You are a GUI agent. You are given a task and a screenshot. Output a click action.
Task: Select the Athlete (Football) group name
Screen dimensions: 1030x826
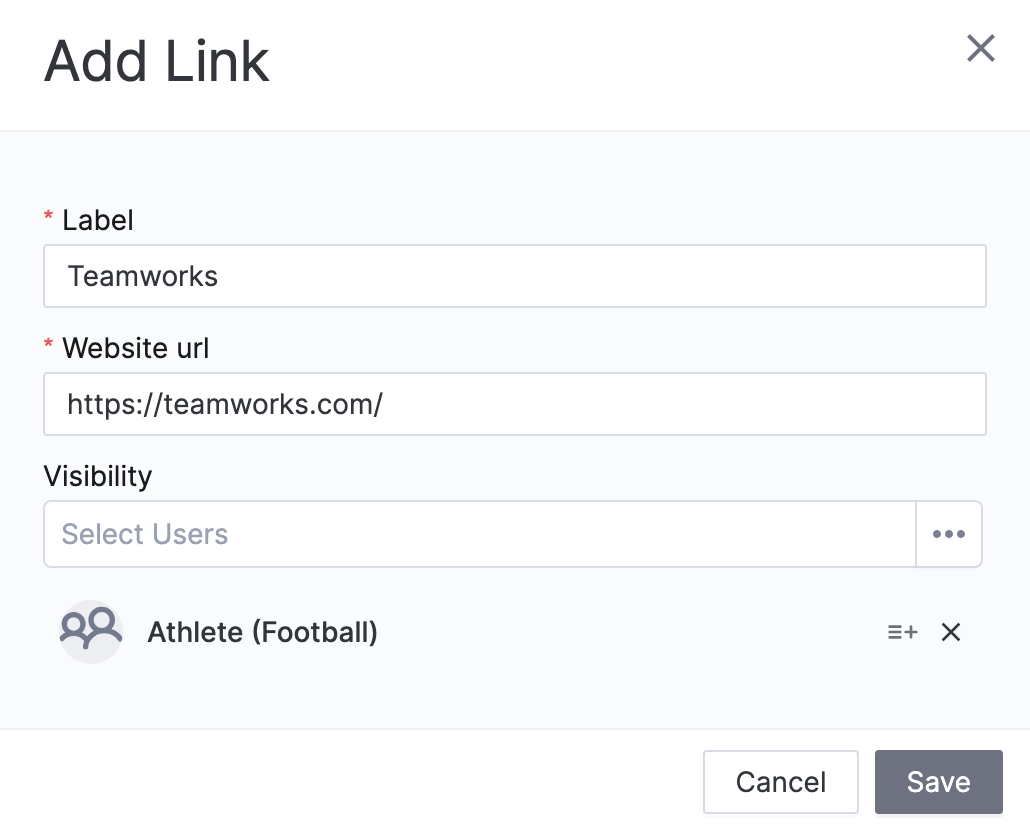coord(262,632)
